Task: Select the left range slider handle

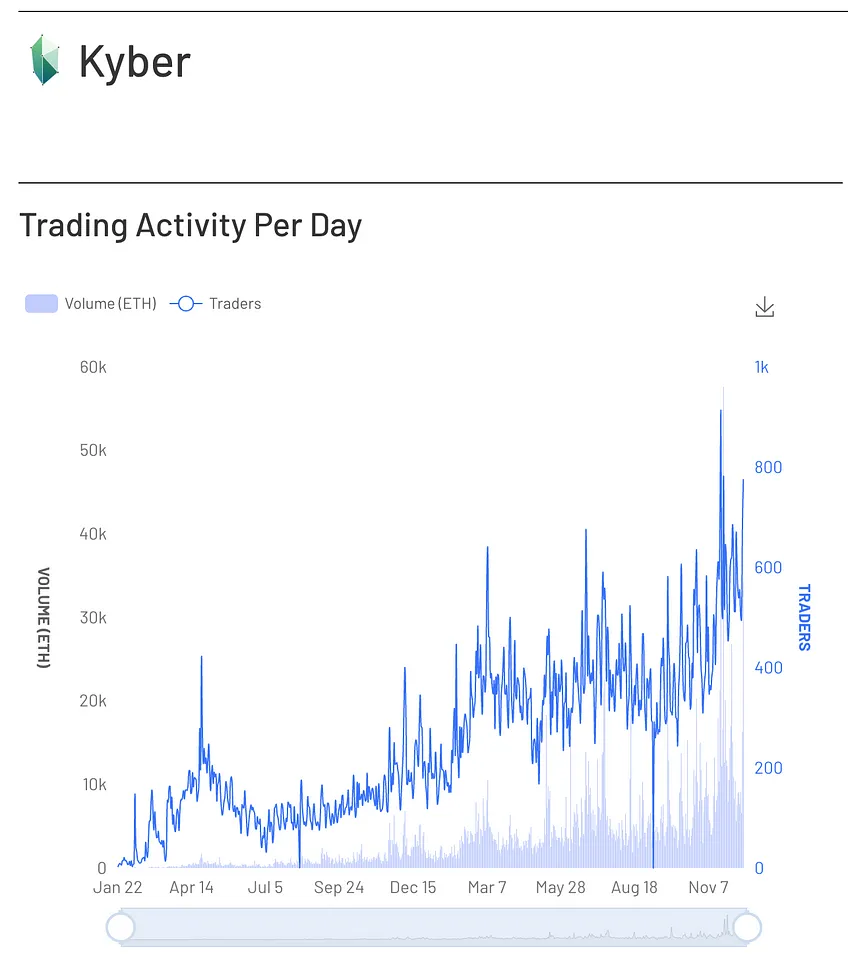Action: (x=120, y=927)
